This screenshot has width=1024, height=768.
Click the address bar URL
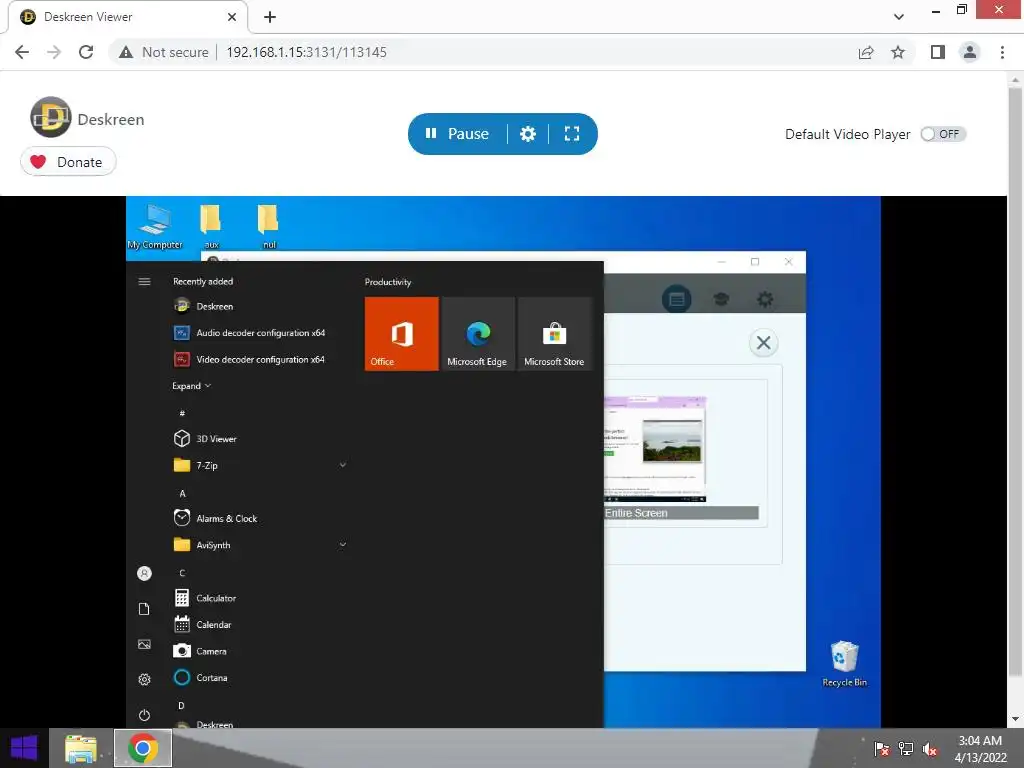306,52
